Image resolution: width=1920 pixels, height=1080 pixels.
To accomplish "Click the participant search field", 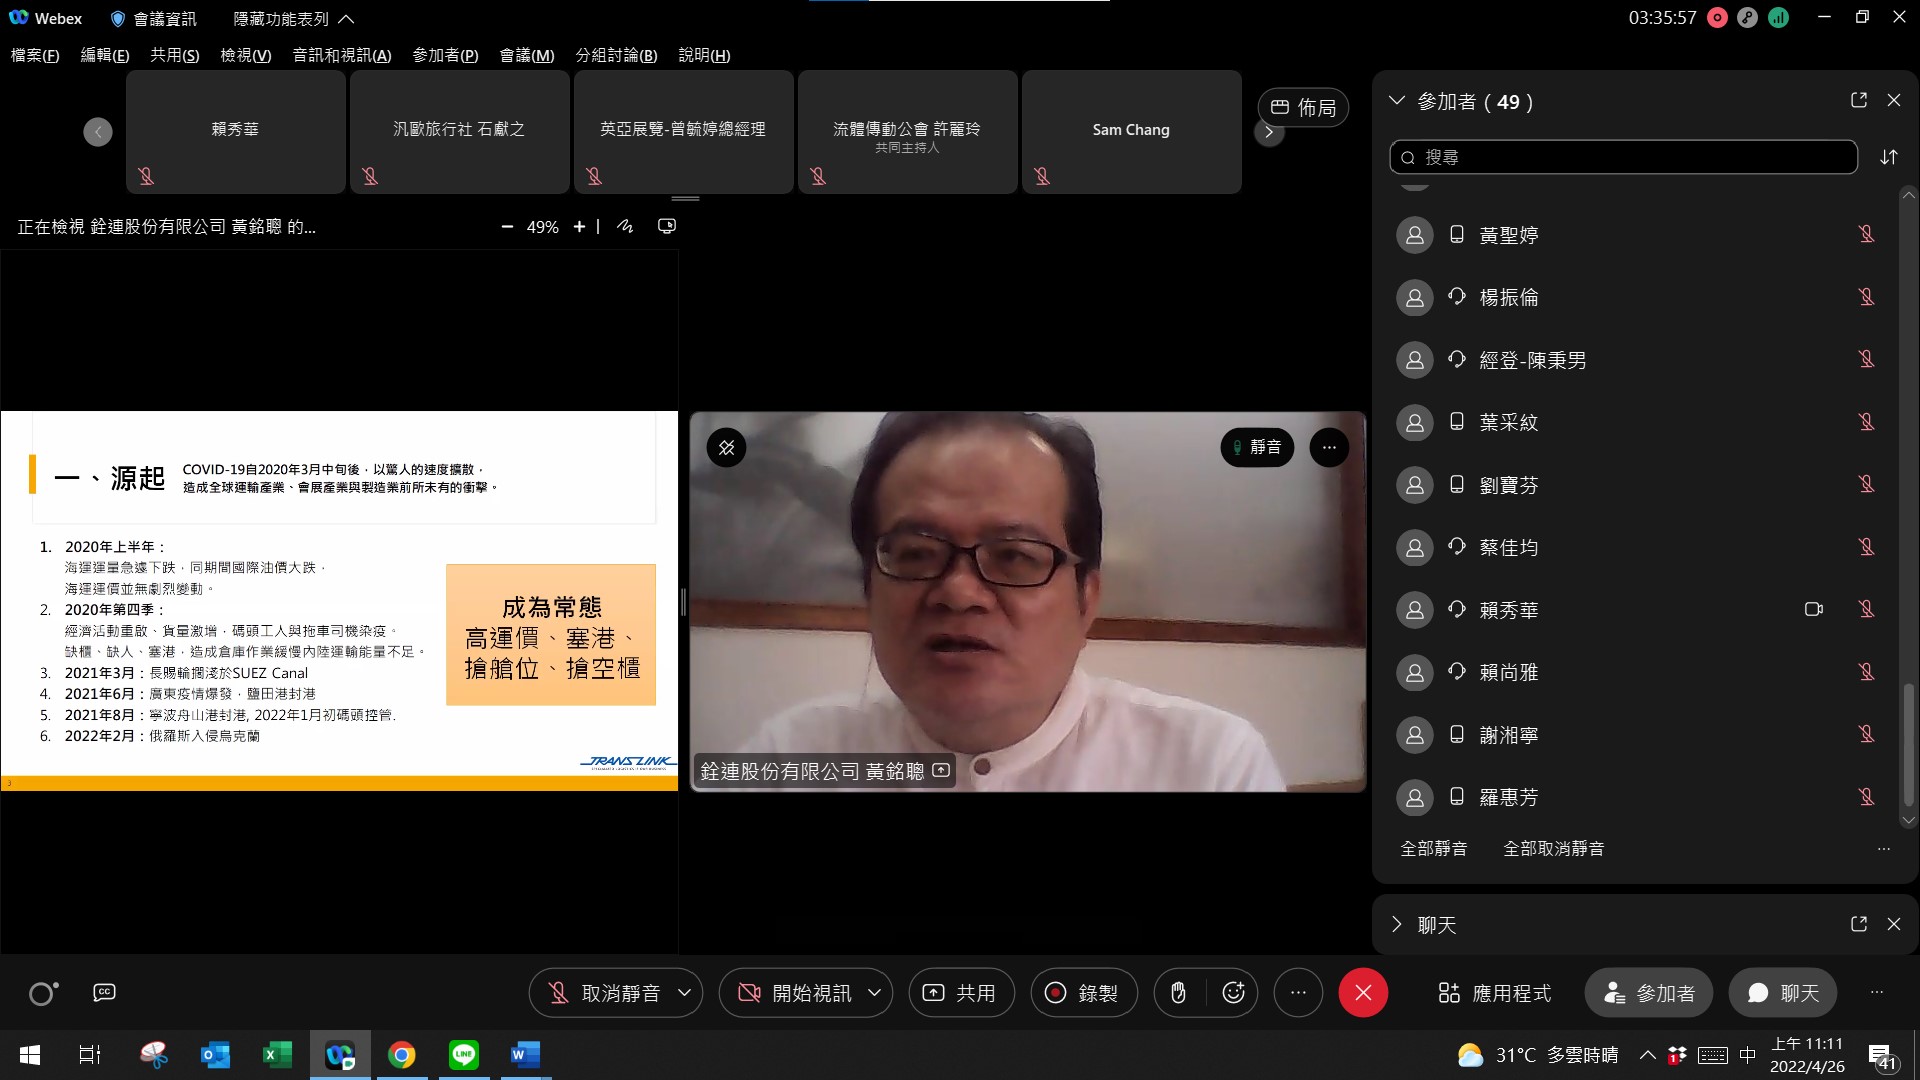I will tap(1622, 157).
